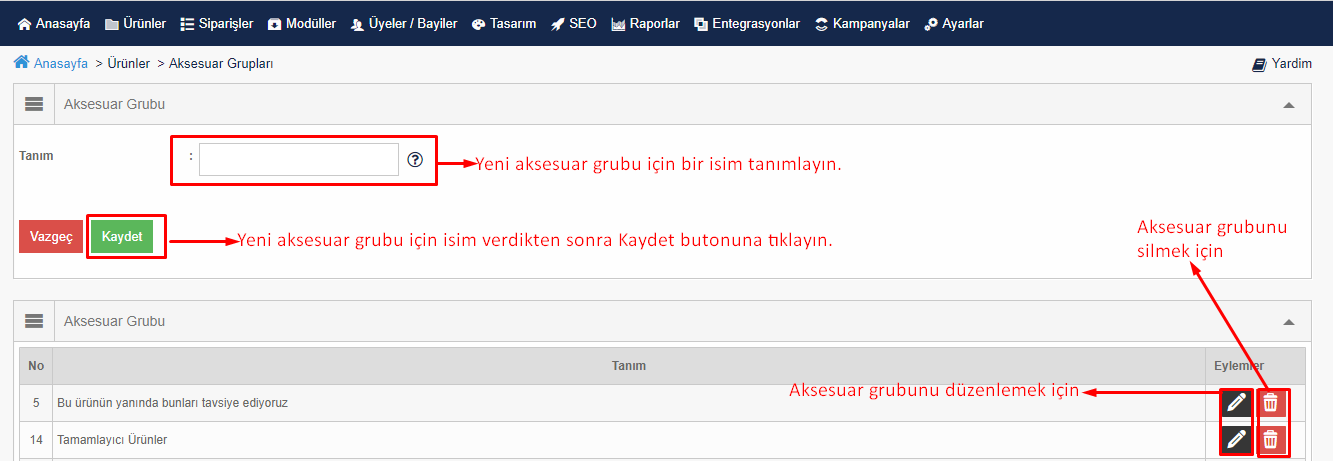Click the hamburger icon of the lower Aksesuar Grubu panel
Image resolution: width=1333 pixels, height=461 pixels.
[34, 321]
